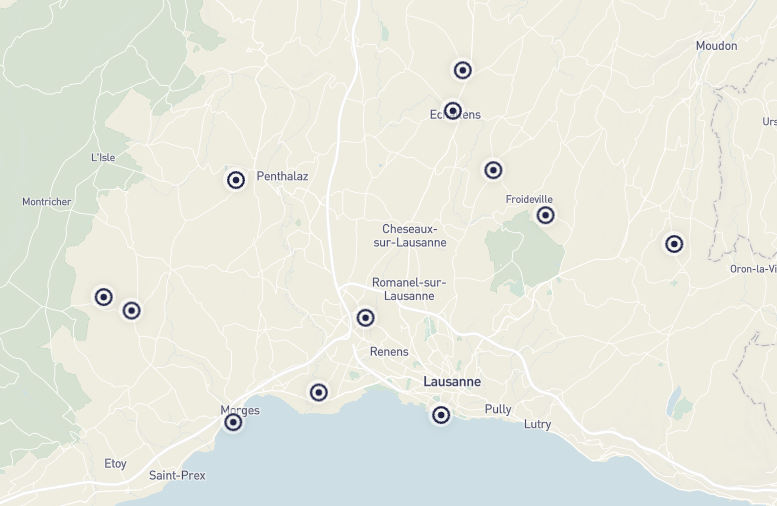Click the Romanel-sur-Lausanne label

(x=409, y=289)
